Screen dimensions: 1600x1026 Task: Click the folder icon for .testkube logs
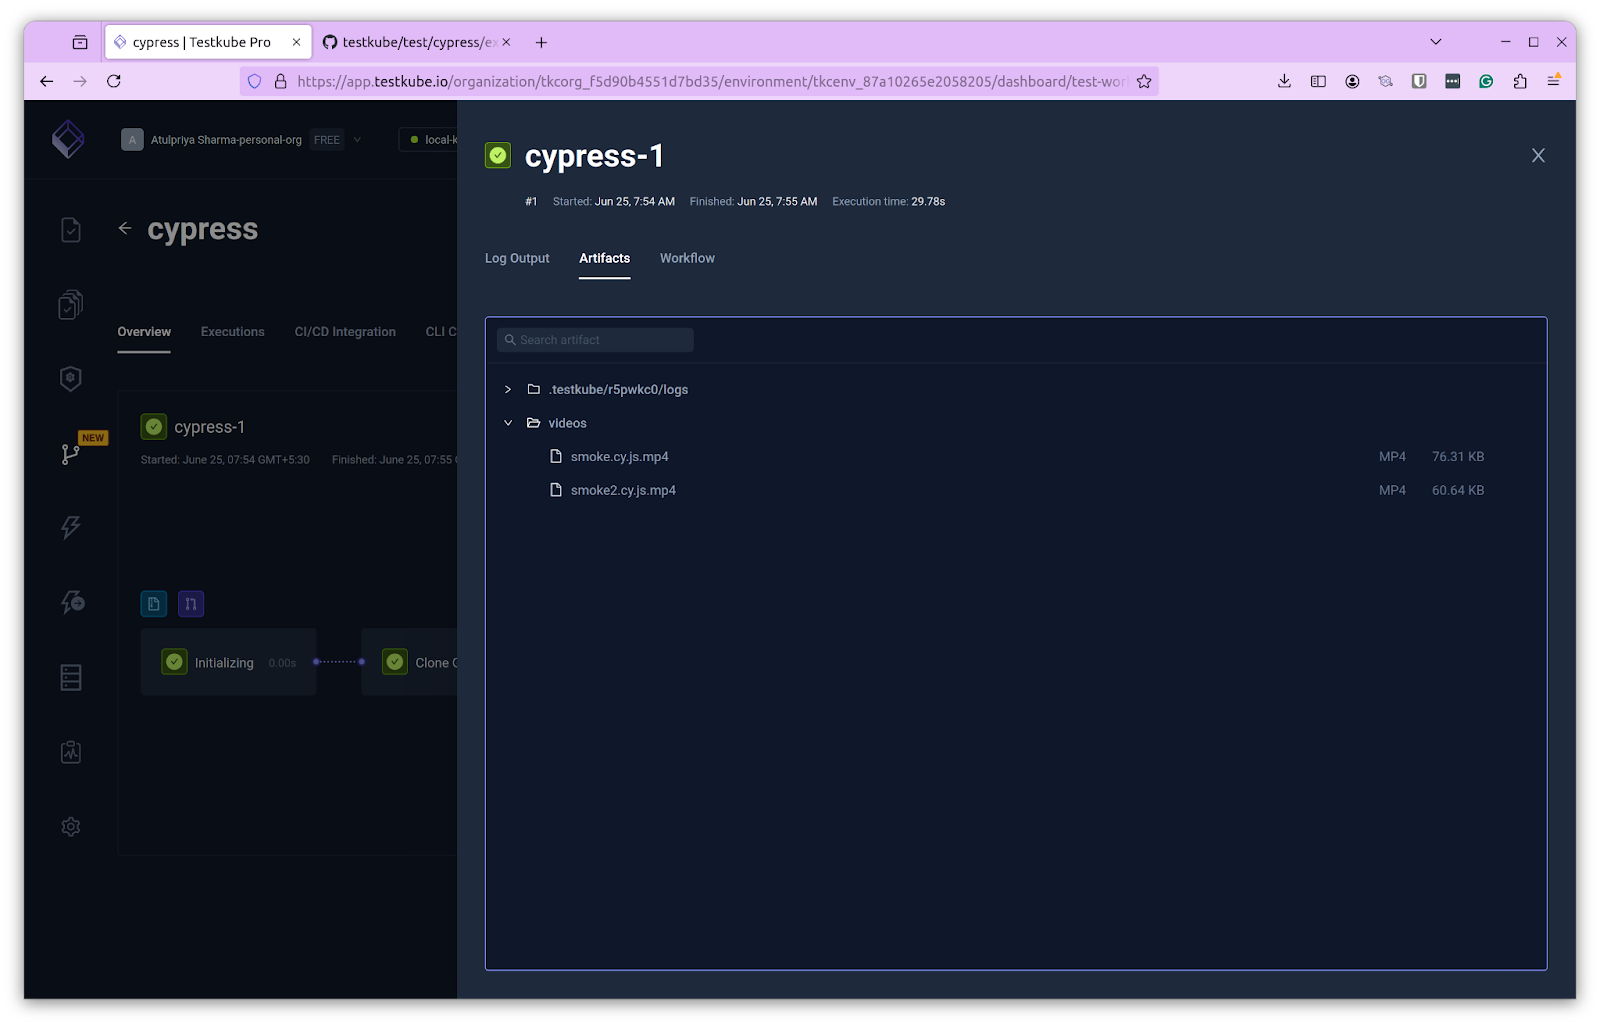[x=534, y=389]
